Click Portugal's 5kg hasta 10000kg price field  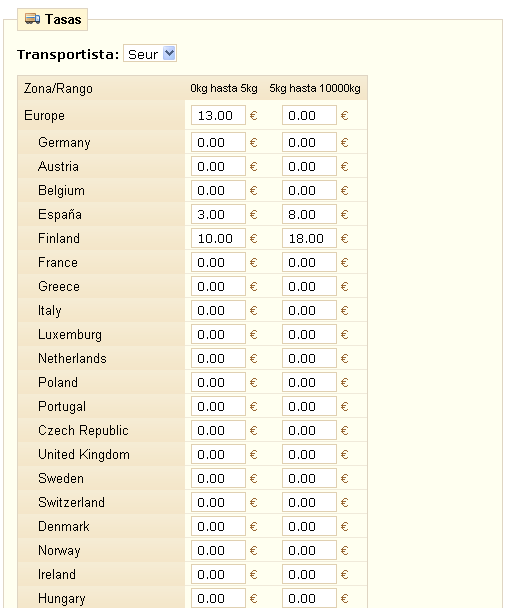tap(309, 406)
